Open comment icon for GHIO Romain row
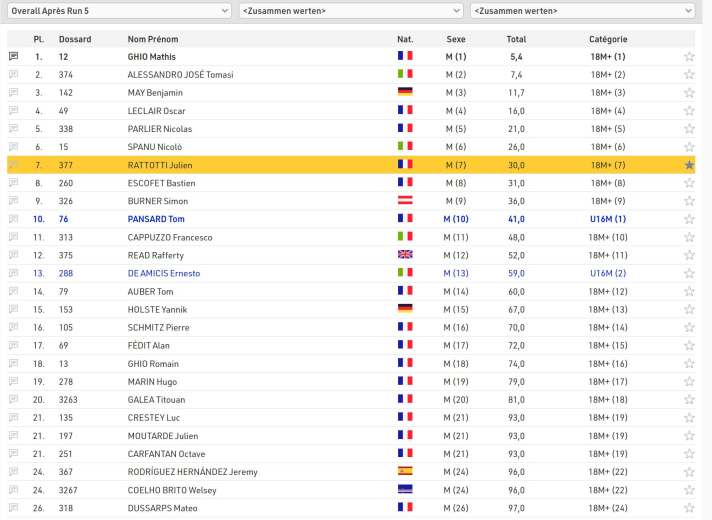The height and width of the screenshot is (520, 712). (14, 363)
